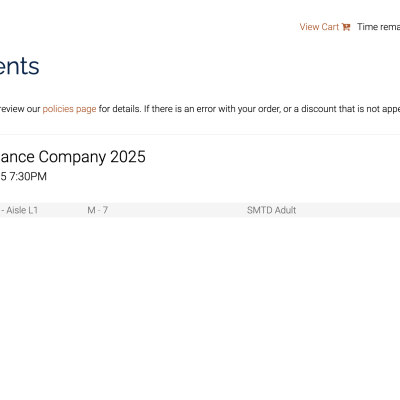Click the horizontal divider above the event title

pyautogui.click(x=200, y=135)
